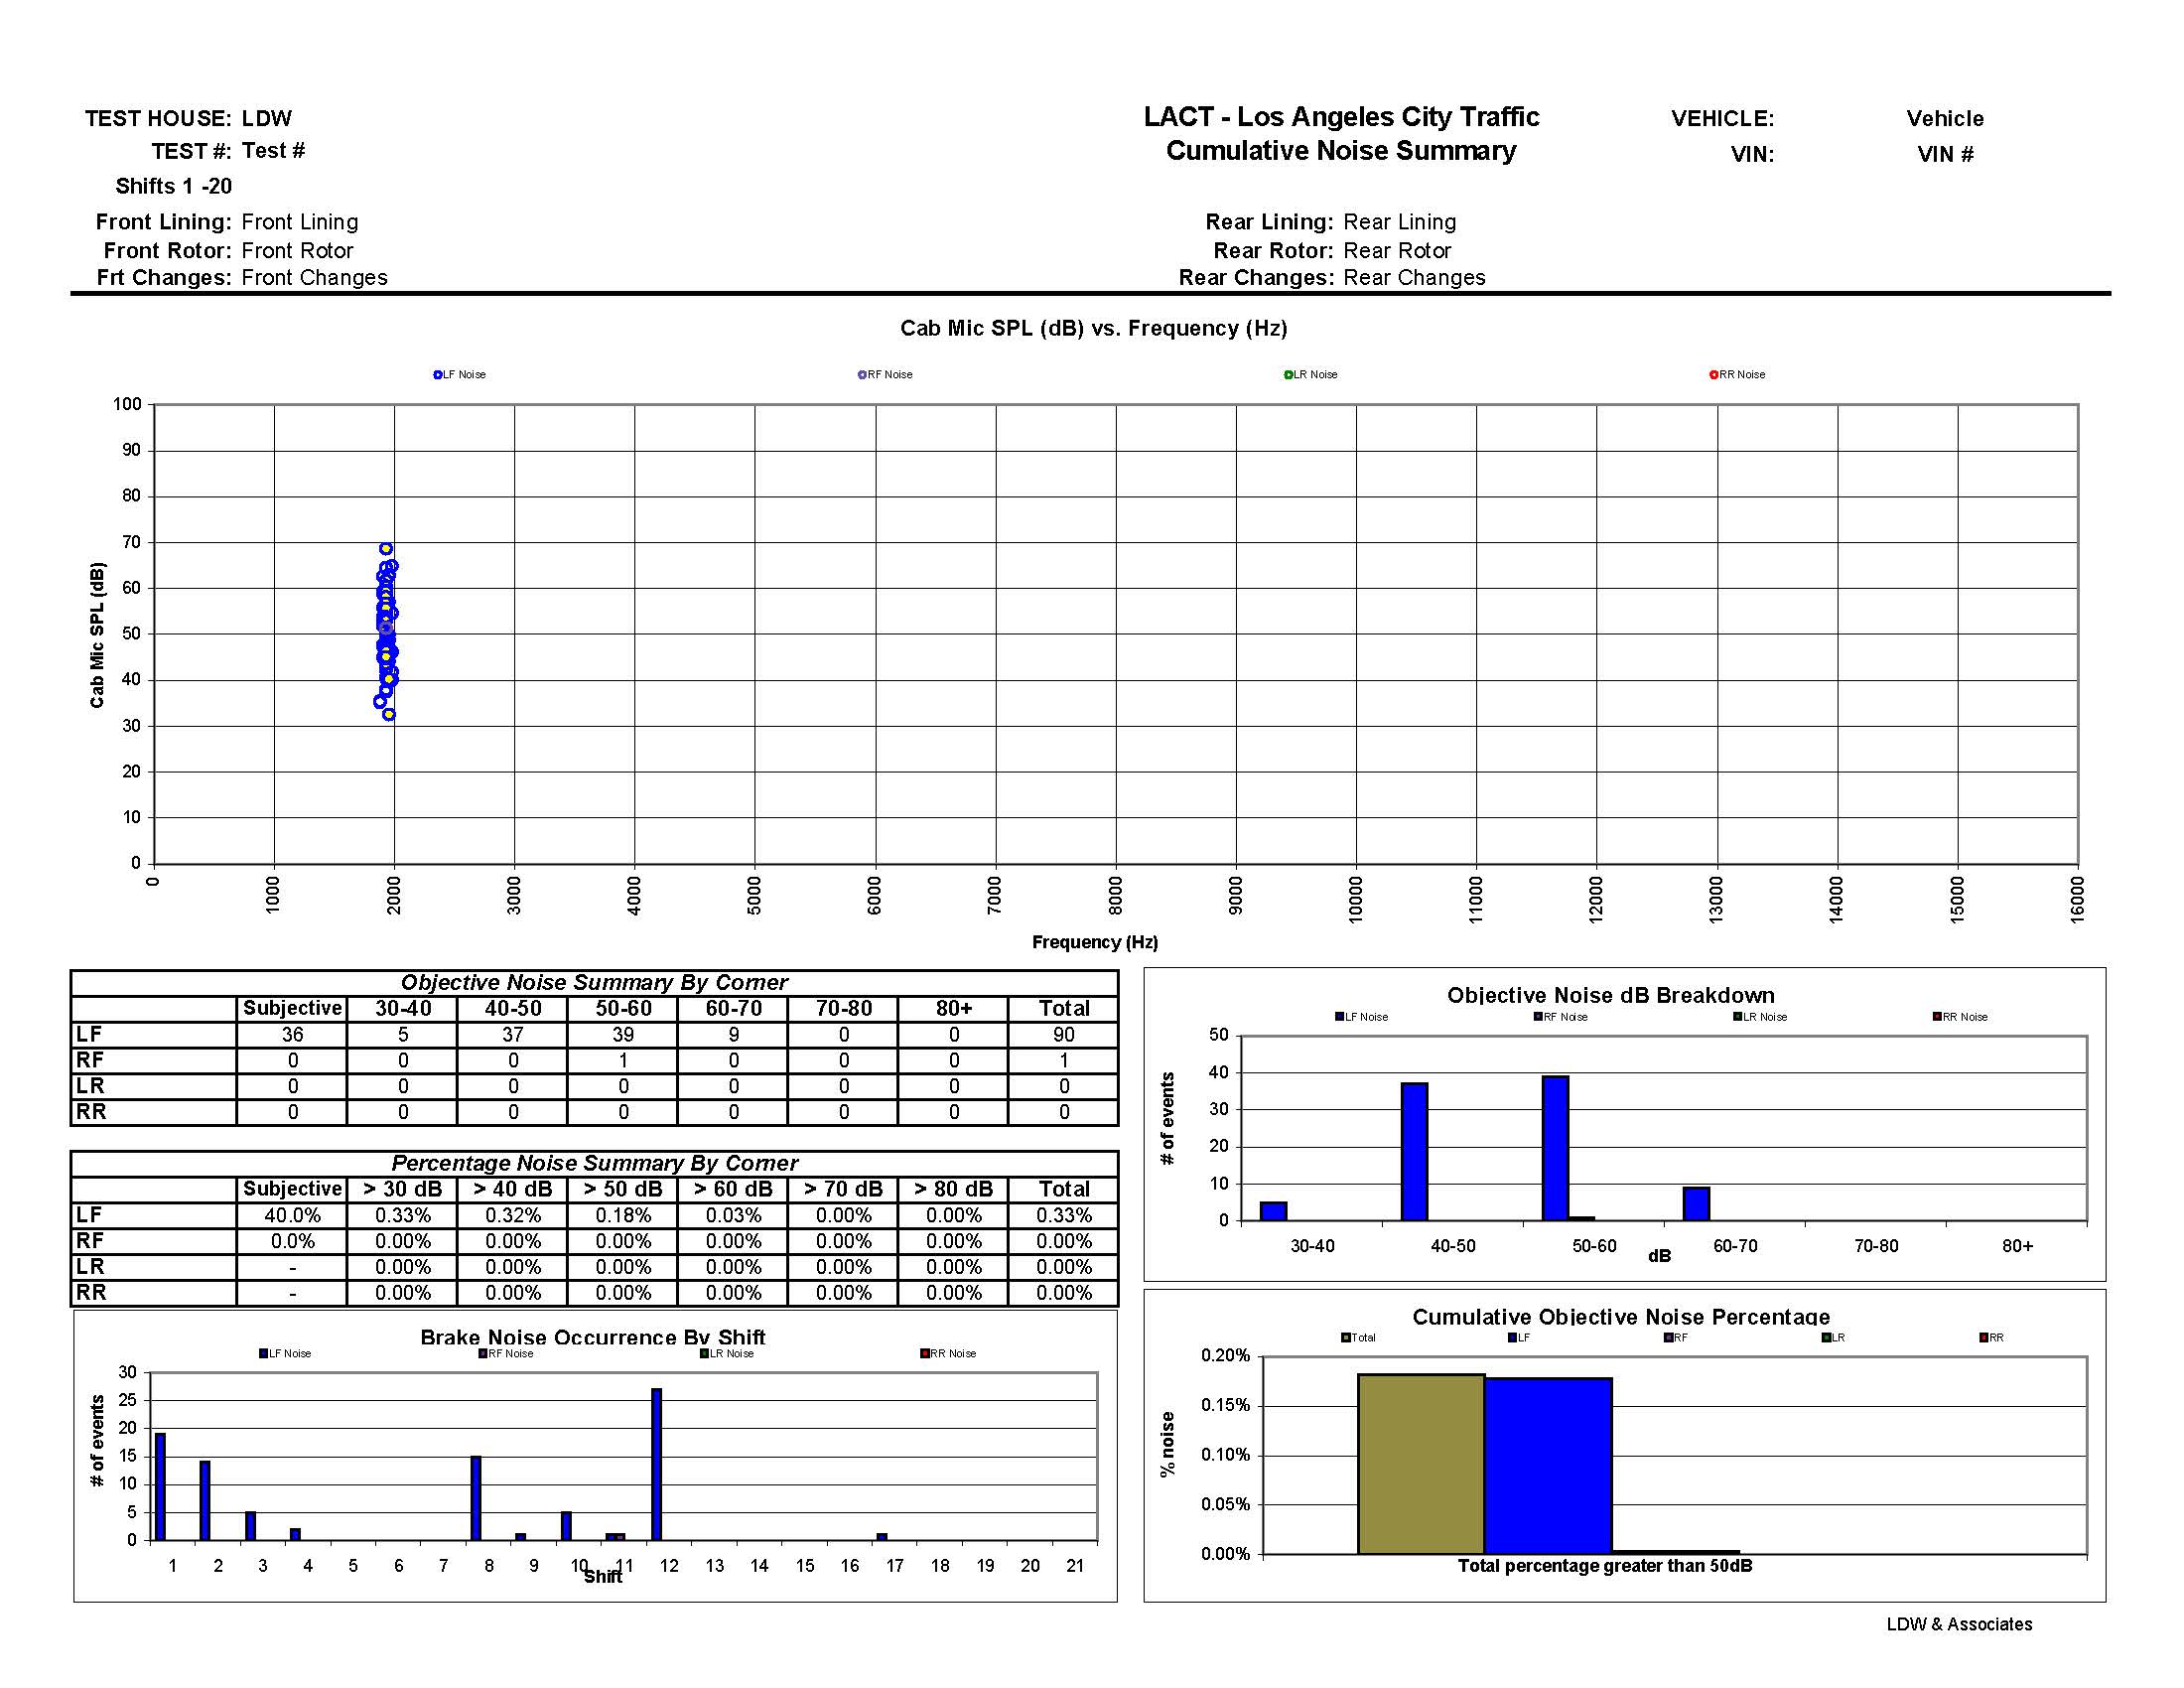Viewport: 2184px width, 1688px height.
Task: Select the Total legend swatch in Cumulative Percentage chart
Action: tap(1346, 1337)
